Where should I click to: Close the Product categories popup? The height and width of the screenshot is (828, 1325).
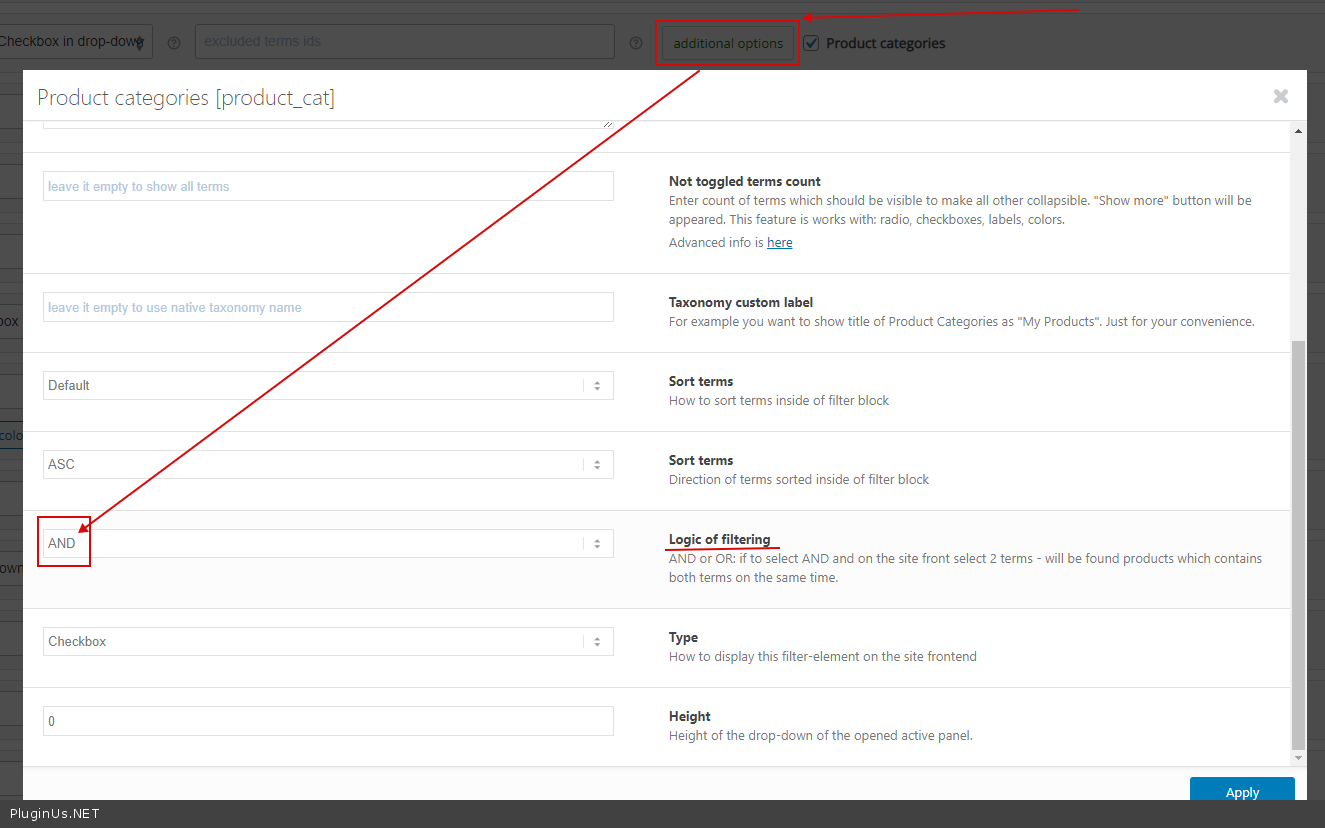[1280, 96]
